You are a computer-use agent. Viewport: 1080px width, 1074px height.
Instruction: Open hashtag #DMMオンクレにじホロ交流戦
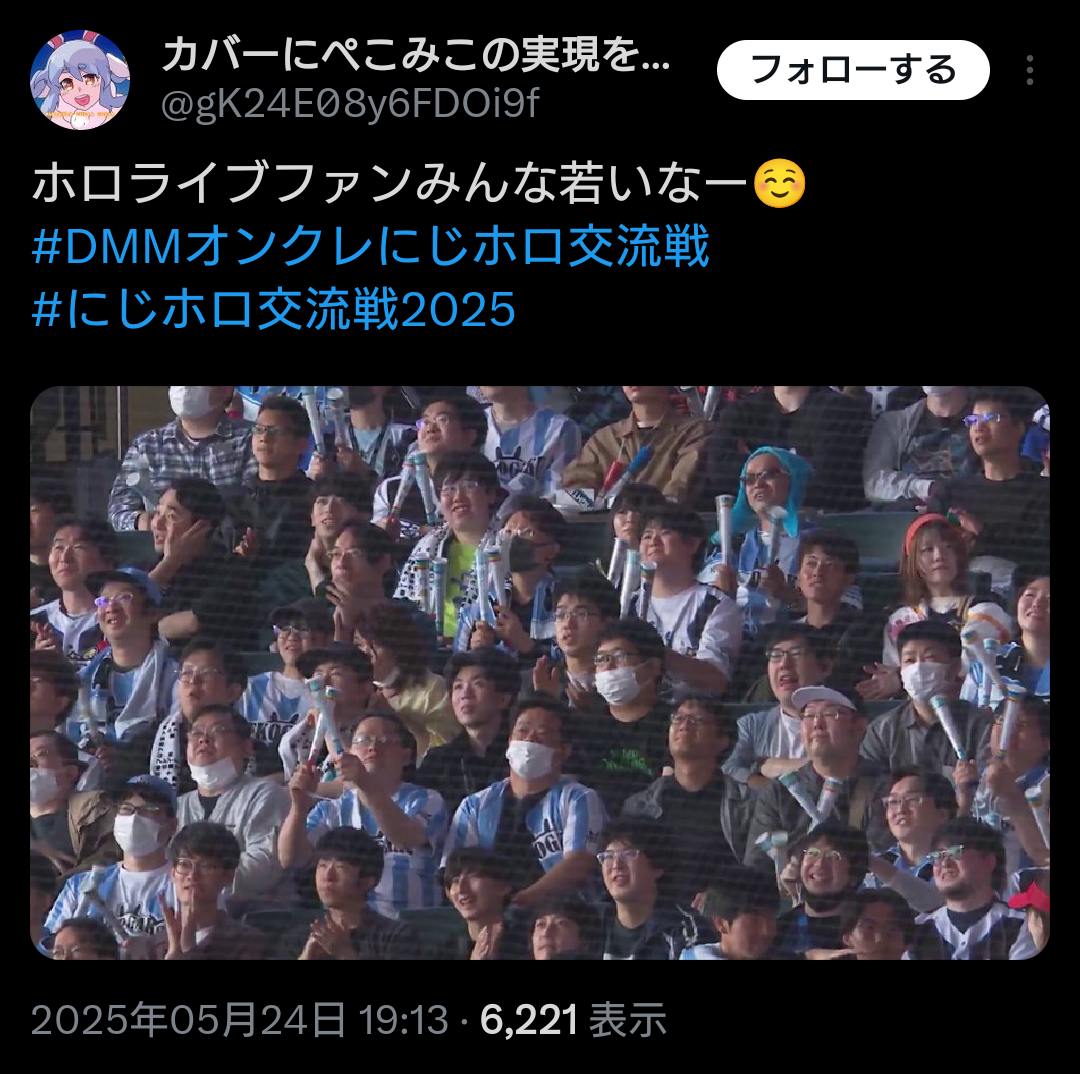371,247
